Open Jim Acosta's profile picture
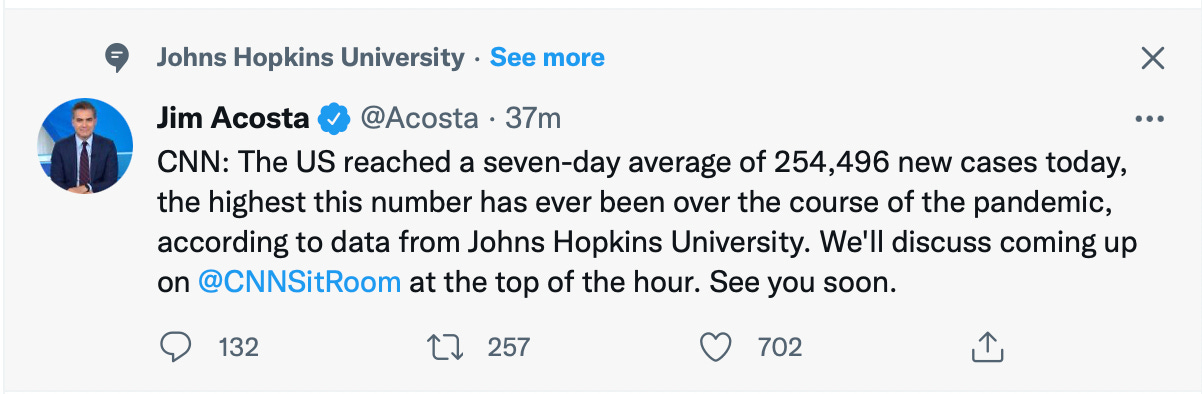Viewport: 1202px width, 394px height. point(85,147)
